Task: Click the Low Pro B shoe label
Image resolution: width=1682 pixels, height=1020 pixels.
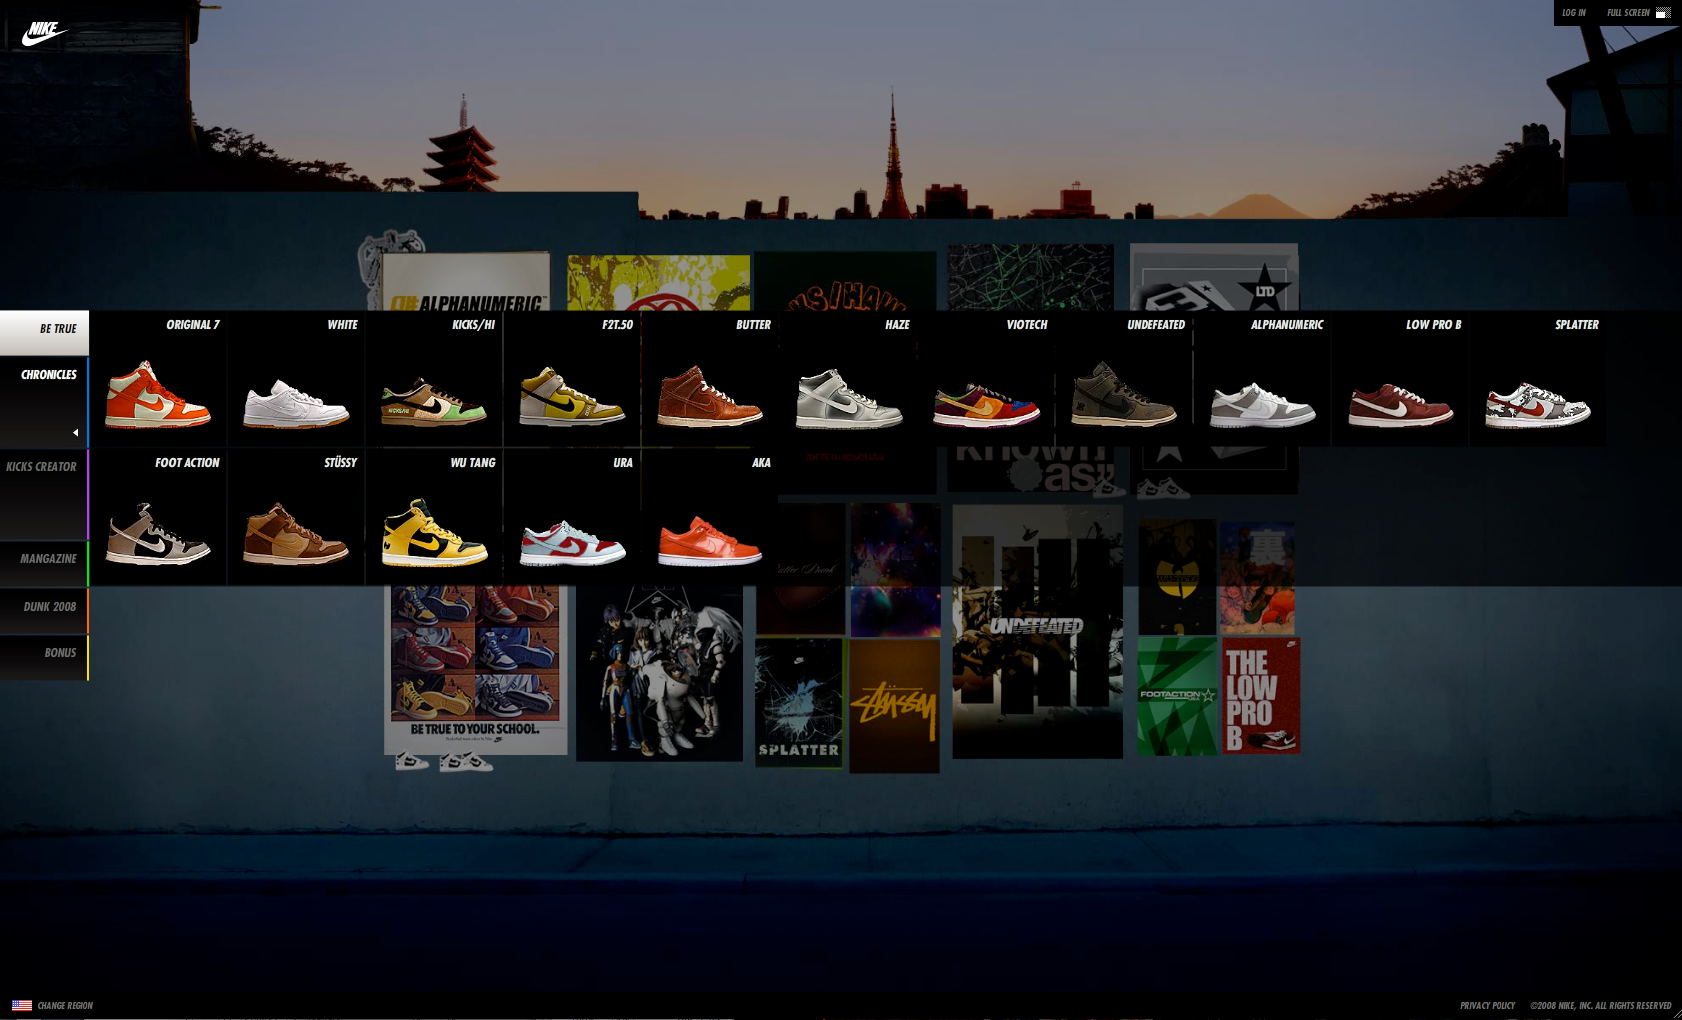Action: 1433,325
